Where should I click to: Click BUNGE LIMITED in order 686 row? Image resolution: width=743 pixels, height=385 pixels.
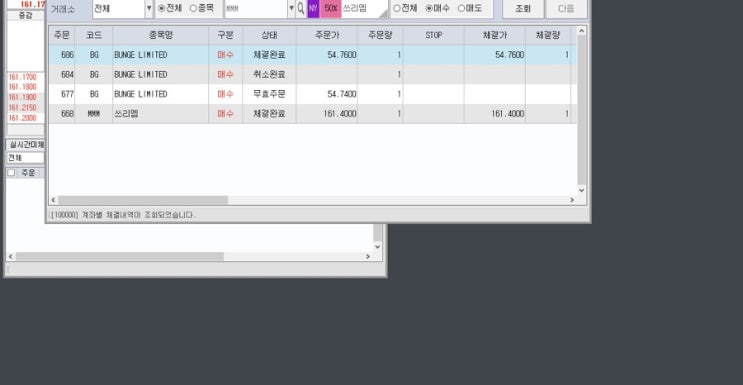[x=141, y=55]
